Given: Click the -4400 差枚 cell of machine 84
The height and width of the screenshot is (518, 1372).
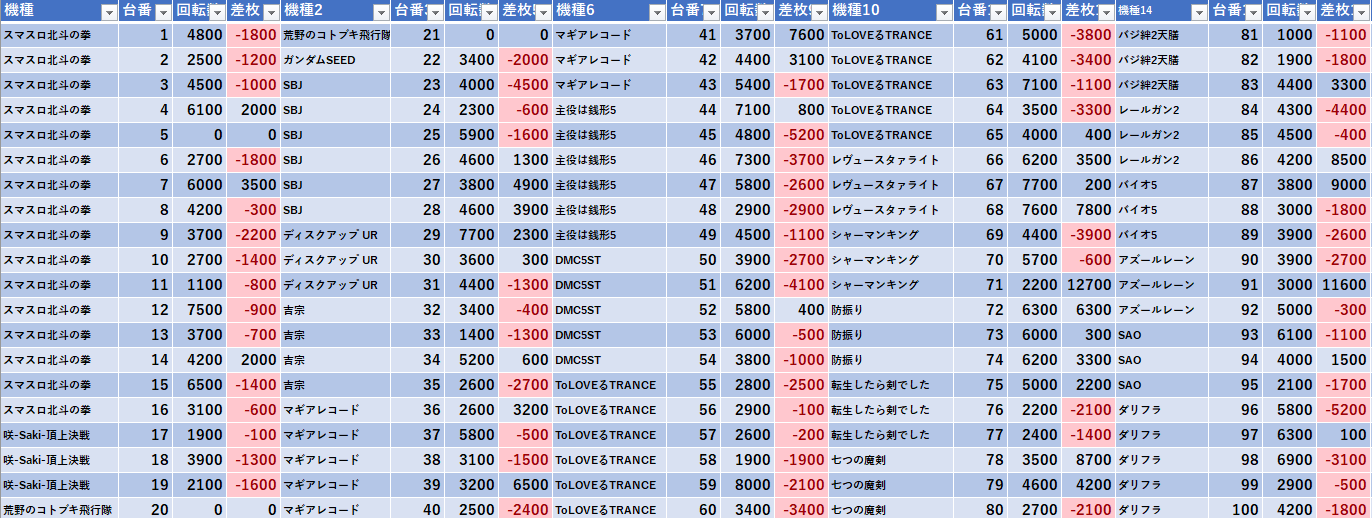Looking at the screenshot, I should (x=1343, y=110).
